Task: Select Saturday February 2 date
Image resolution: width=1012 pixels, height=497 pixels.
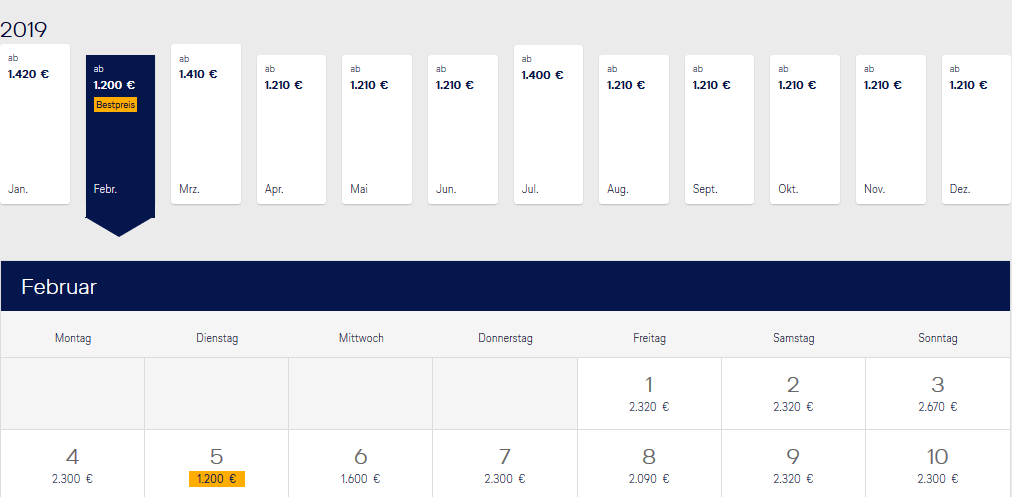Action: [793, 394]
